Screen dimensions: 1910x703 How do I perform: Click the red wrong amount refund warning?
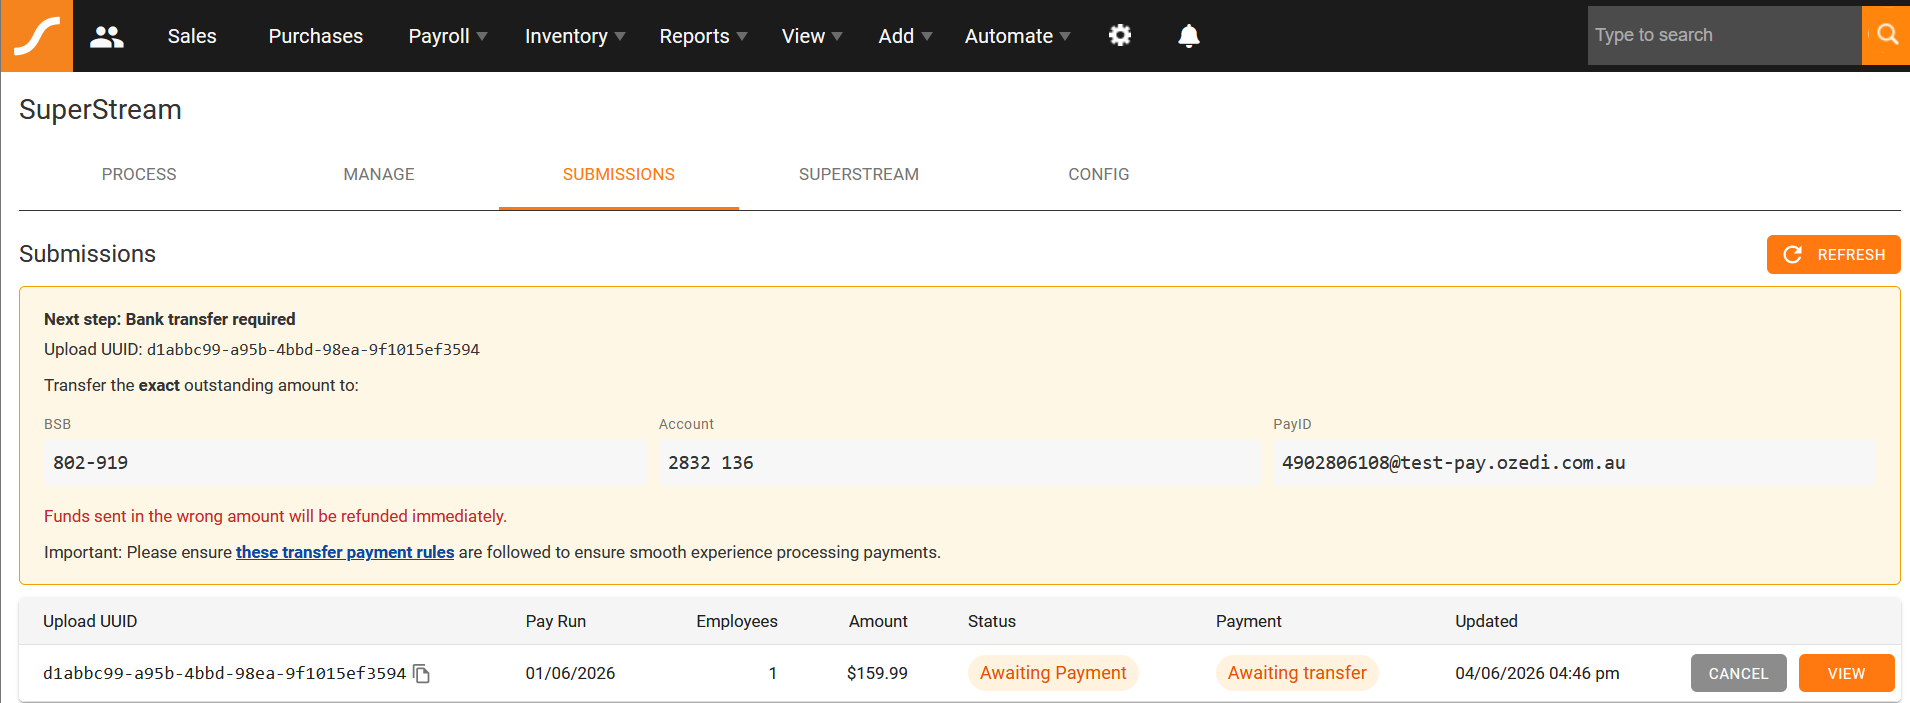275,516
